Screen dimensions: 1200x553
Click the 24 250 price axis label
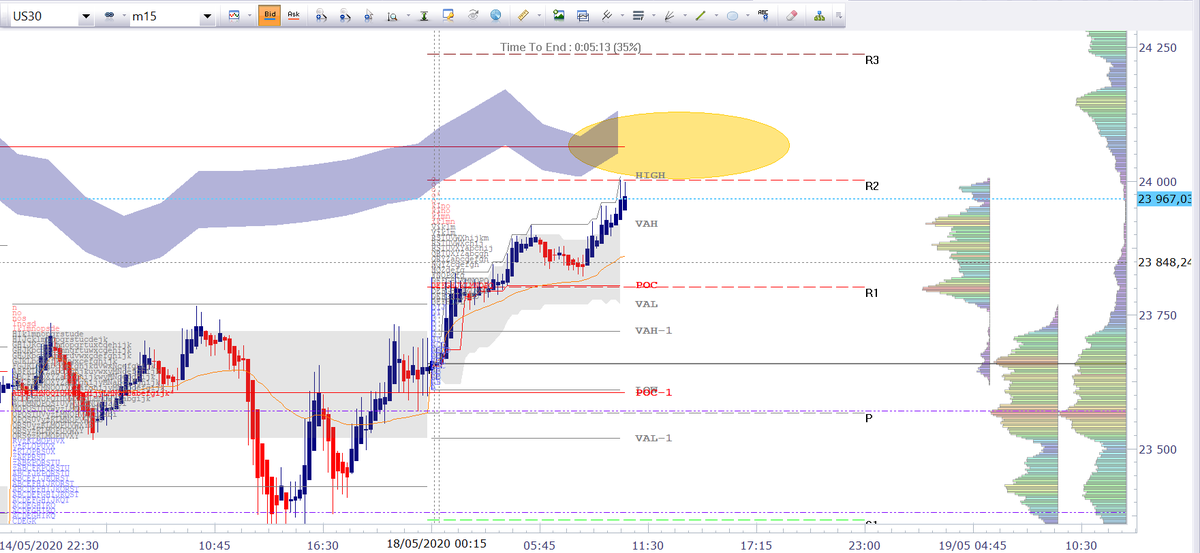click(1158, 47)
